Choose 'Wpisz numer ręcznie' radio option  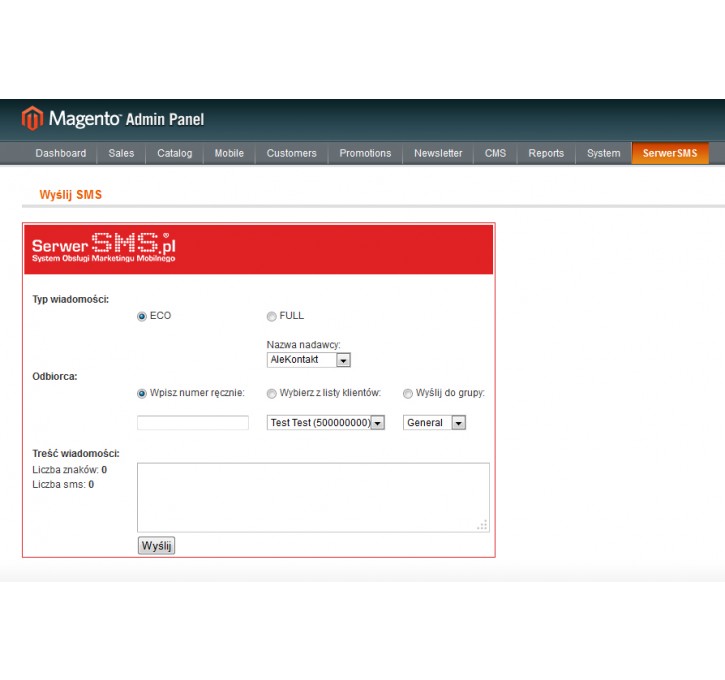(142, 394)
